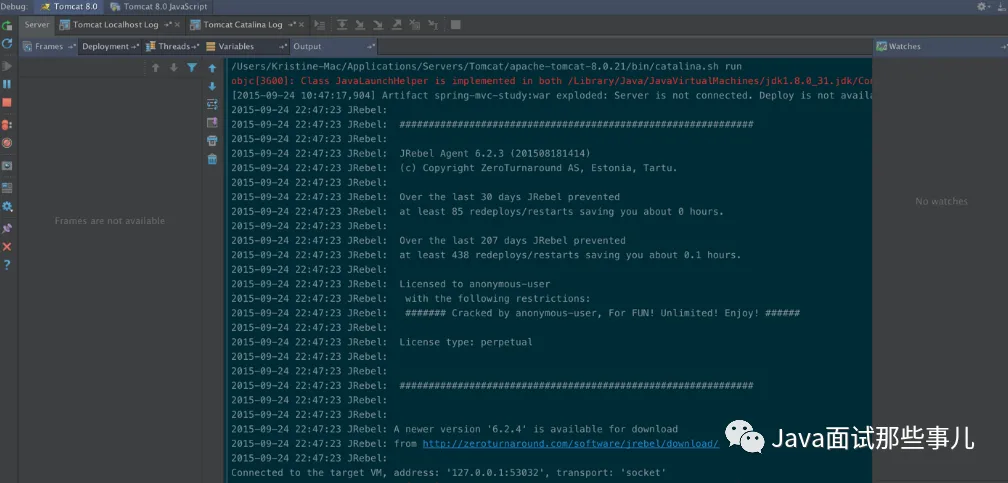Close the Tomcat Localhost Log tab
The image size is (1008, 483).
(x=176, y=24)
